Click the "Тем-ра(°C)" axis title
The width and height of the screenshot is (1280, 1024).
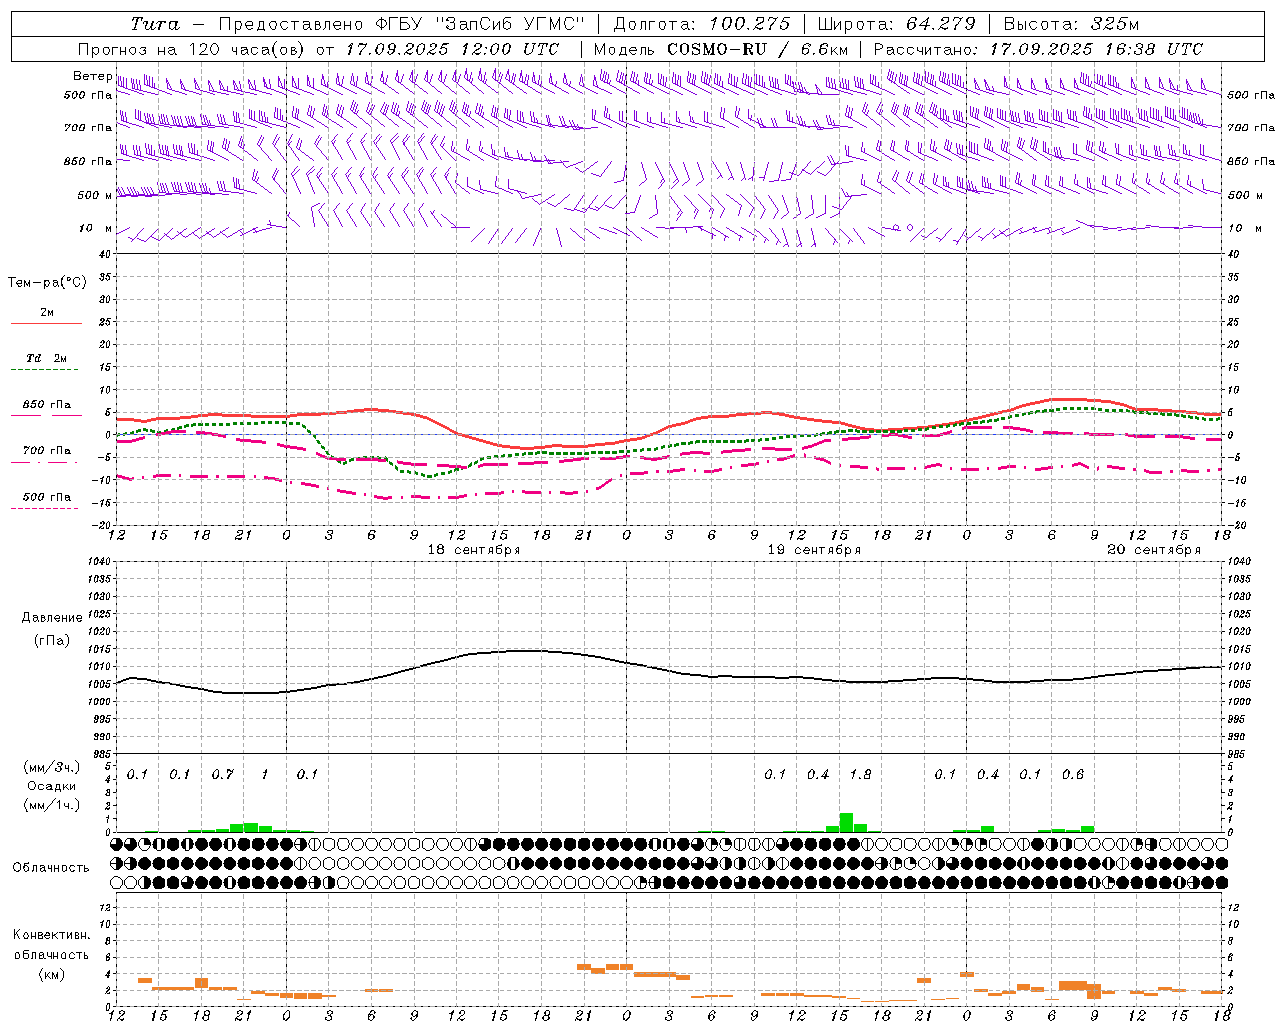pos(47,283)
